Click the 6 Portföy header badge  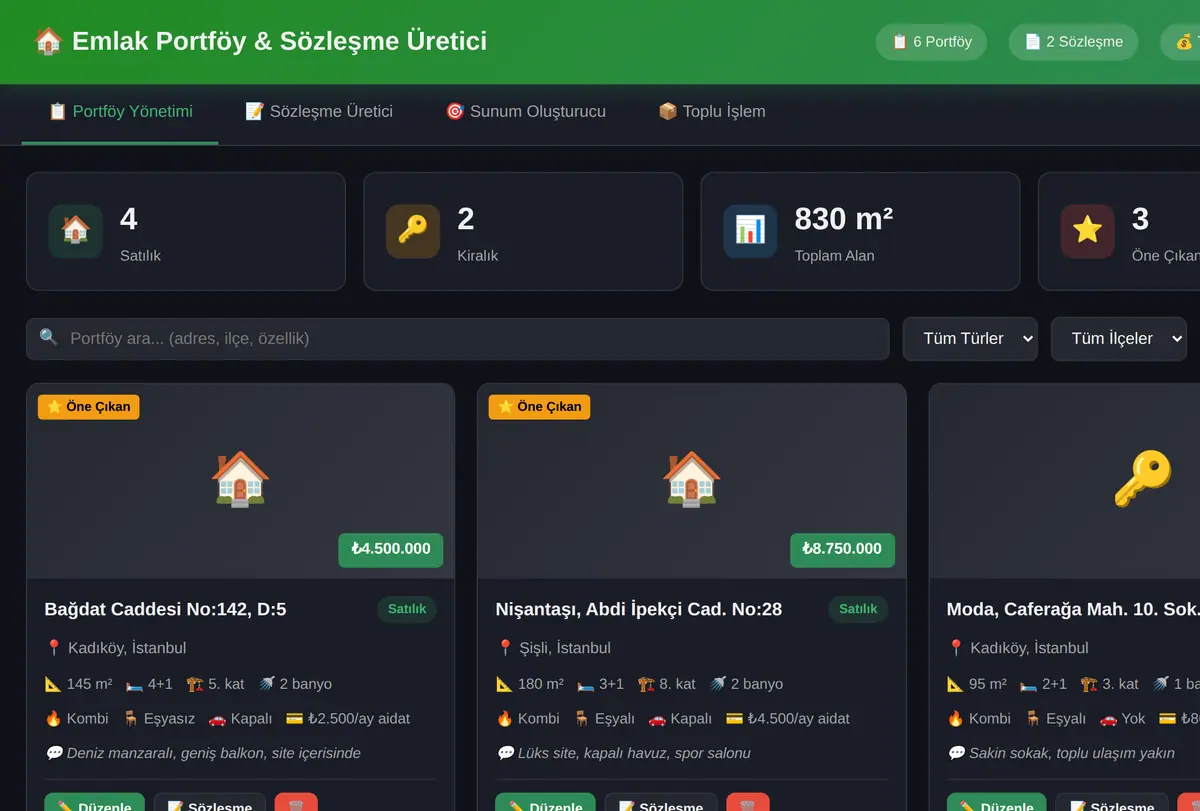931,42
